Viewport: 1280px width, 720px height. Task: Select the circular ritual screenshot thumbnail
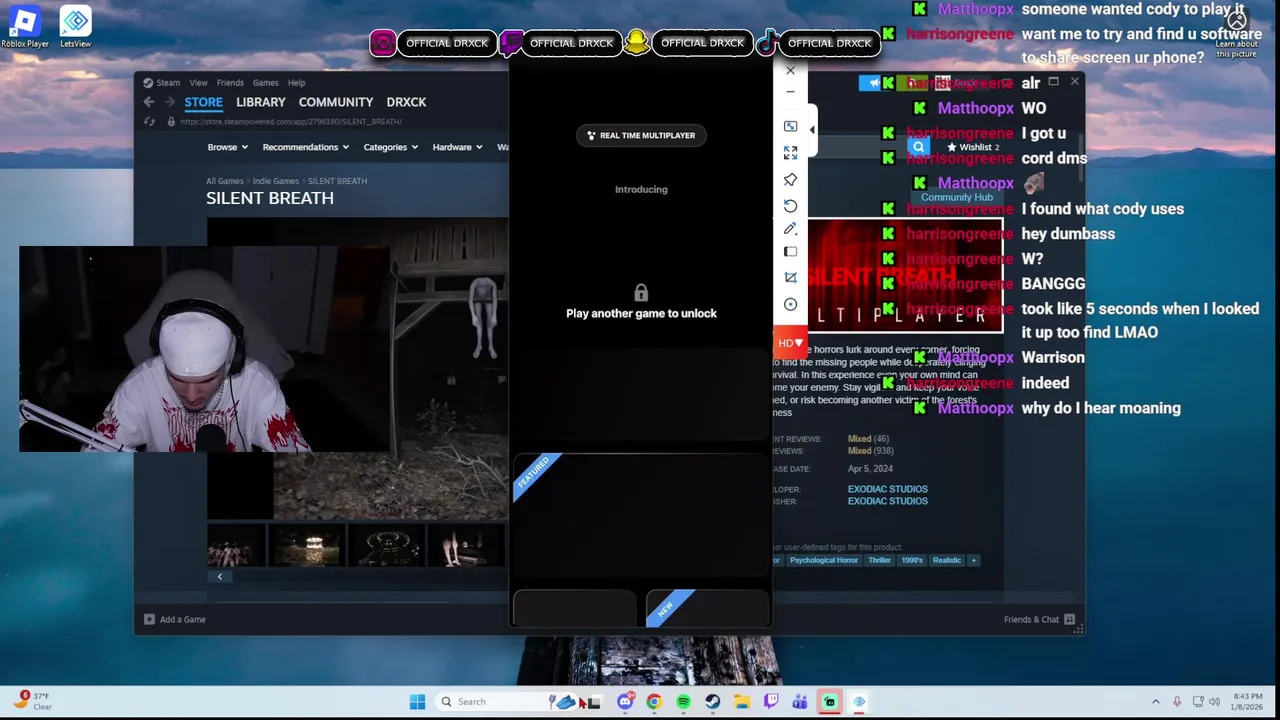(389, 545)
